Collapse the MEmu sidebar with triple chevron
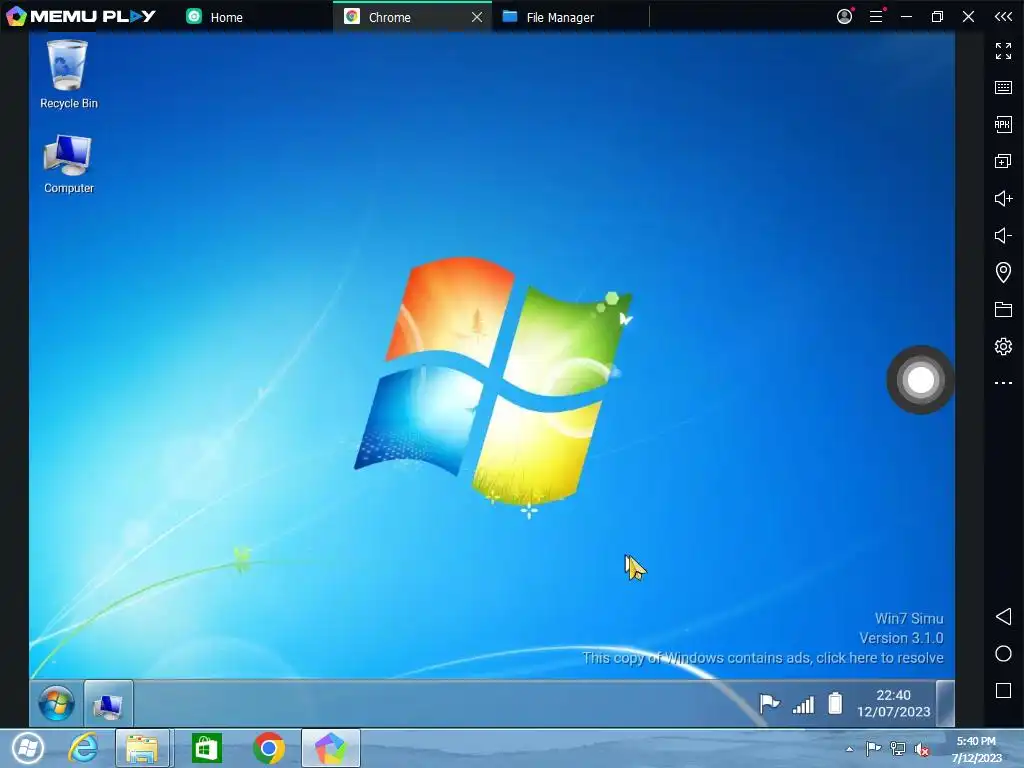 (x=1003, y=16)
